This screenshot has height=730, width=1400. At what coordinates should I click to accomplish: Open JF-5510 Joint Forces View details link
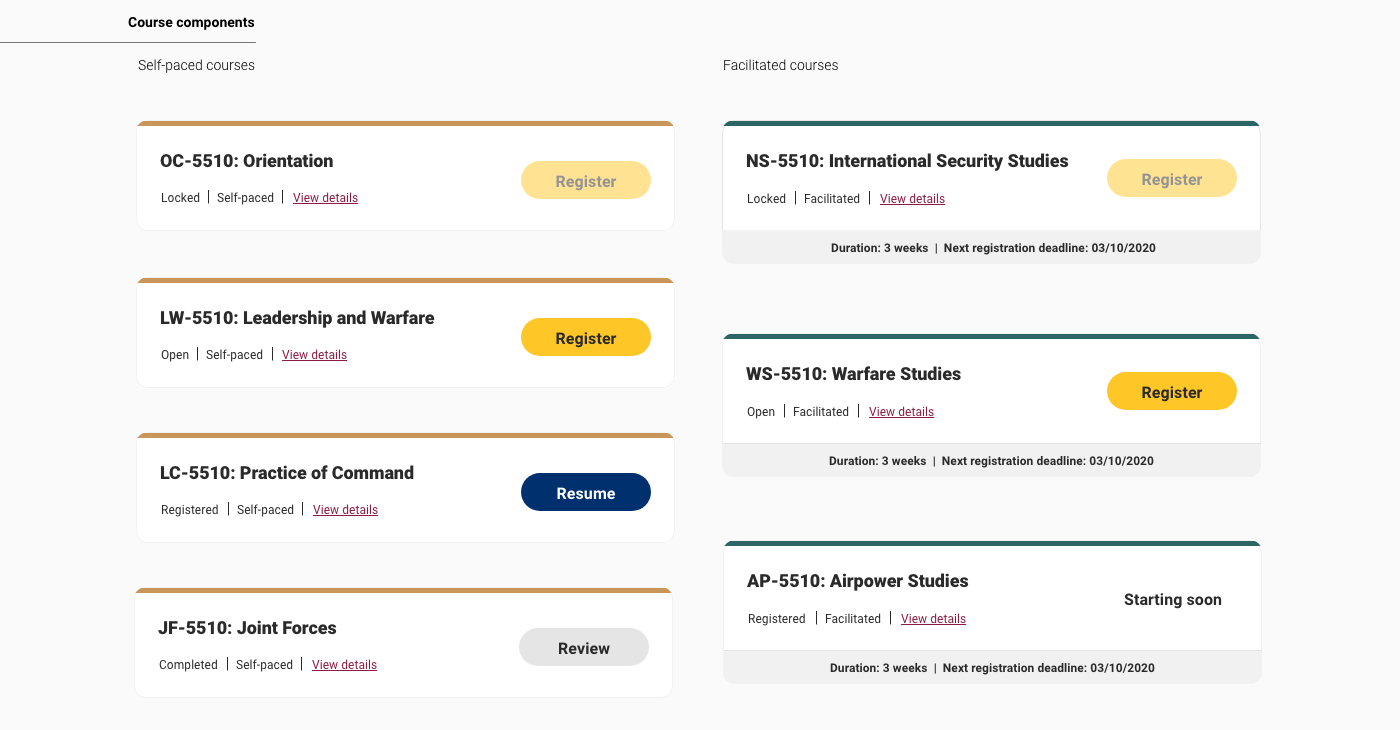tap(344, 665)
